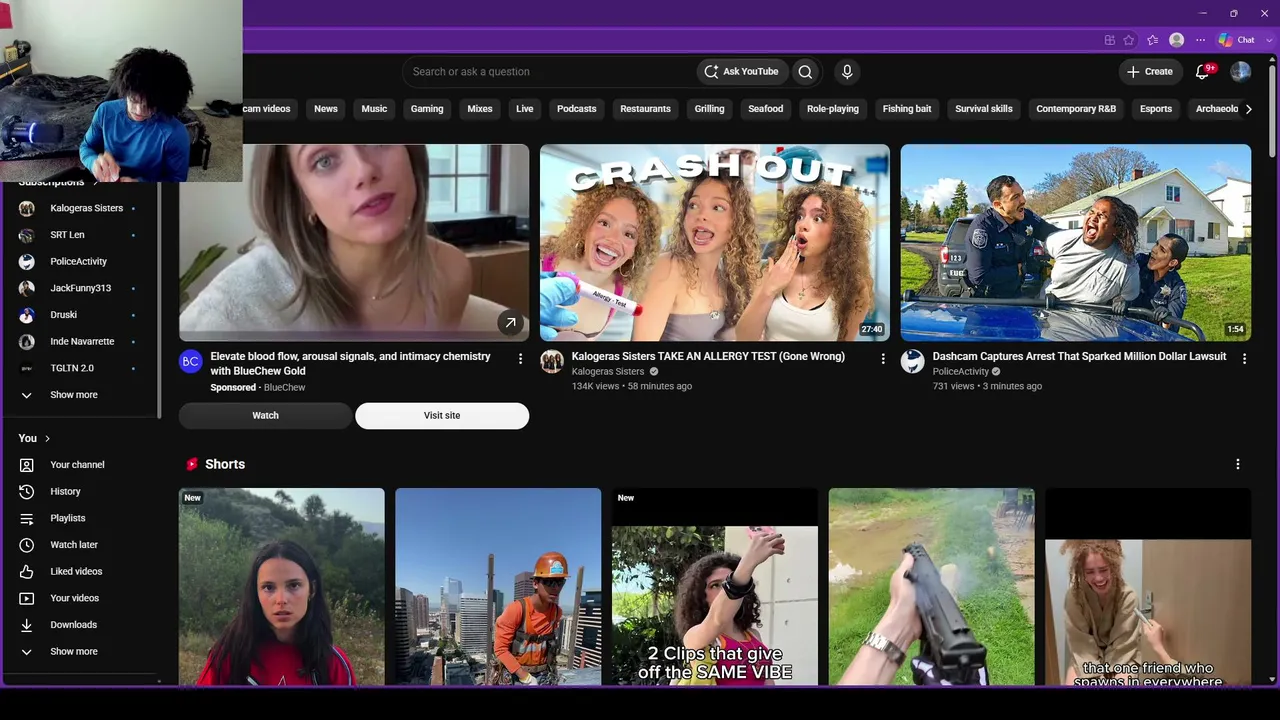This screenshot has width=1280, height=720.
Task: Click the BlueChew BC advertiser avatar
Action: click(x=191, y=362)
